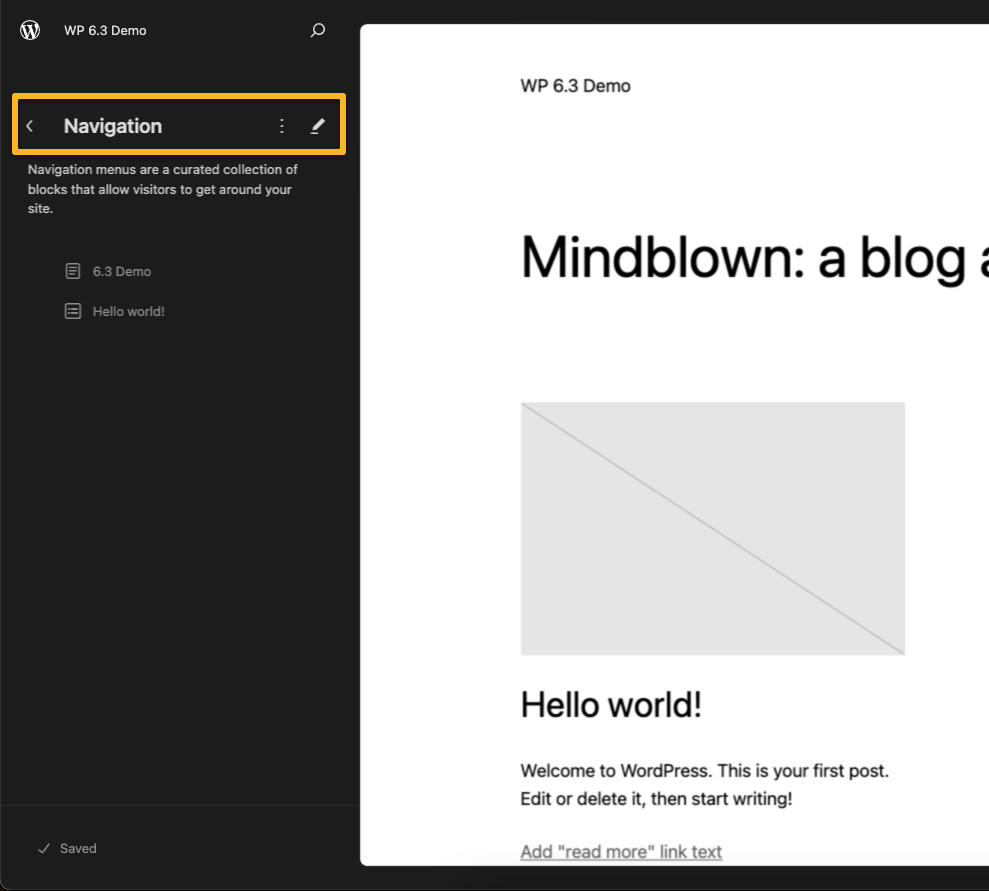This screenshot has height=891, width=989.
Task: Click the Saved checkmark icon
Action: (41, 848)
